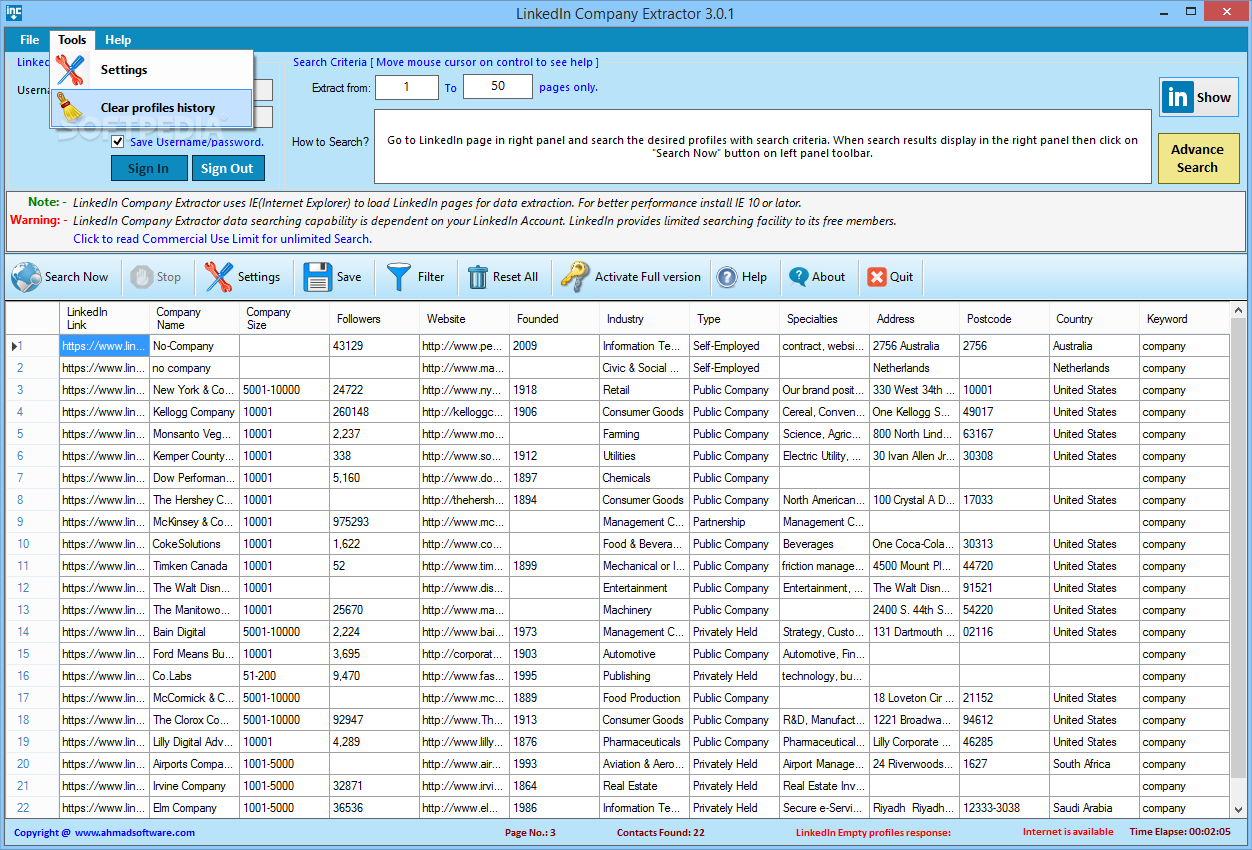Image resolution: width=1252 pixels, height=850 pixels.
Task: Select row 1 header with arrow
Action: coord(33,346)
